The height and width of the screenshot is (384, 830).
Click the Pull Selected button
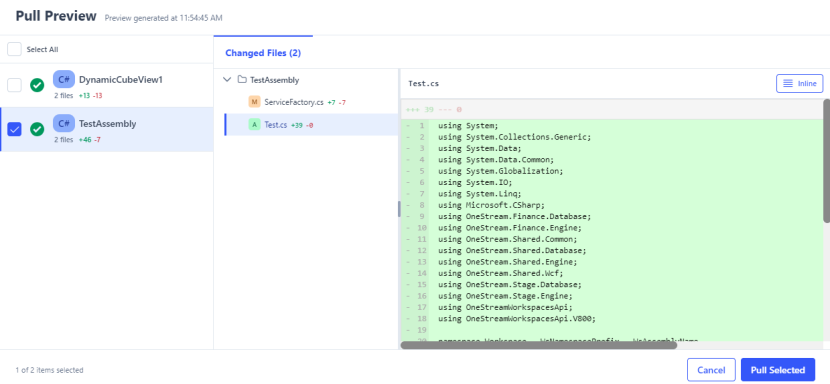778,370
